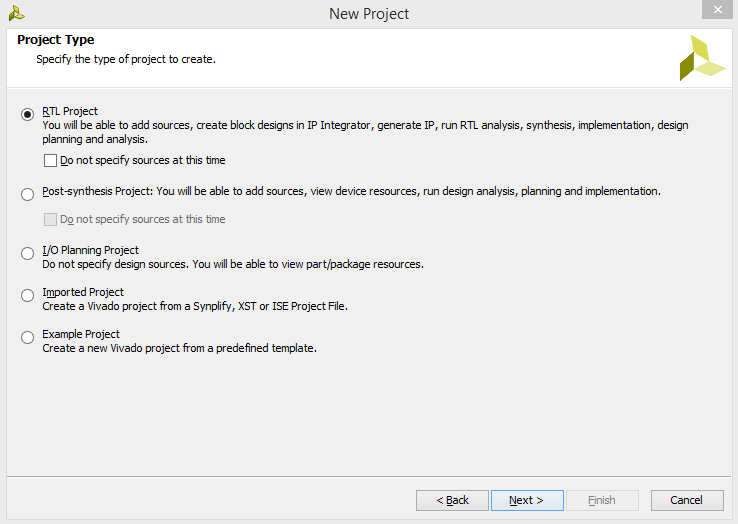Click the disabled checkbox under Post-synthesis Project
The height and width of the screenshot is (524, 738).
[x=50, y=219]
